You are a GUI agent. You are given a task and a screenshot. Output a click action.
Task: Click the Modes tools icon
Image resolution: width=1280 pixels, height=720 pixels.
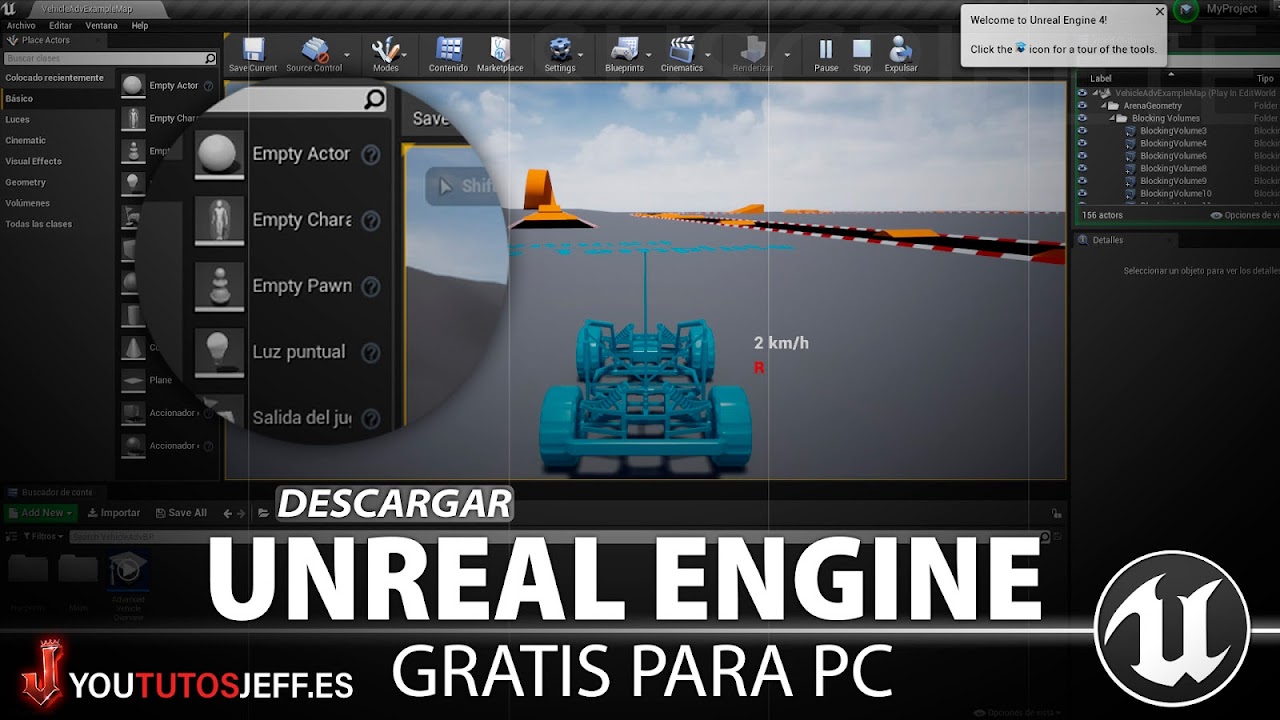pos(386,50)
